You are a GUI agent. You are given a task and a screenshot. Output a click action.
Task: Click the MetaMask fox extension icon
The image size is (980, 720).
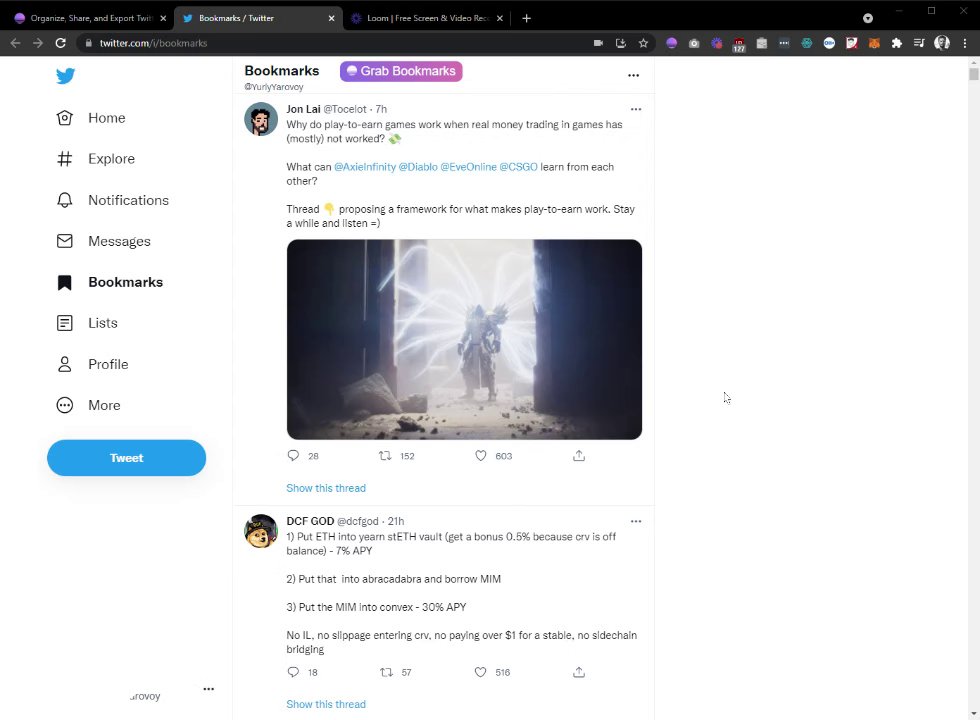tap(874, 43)
